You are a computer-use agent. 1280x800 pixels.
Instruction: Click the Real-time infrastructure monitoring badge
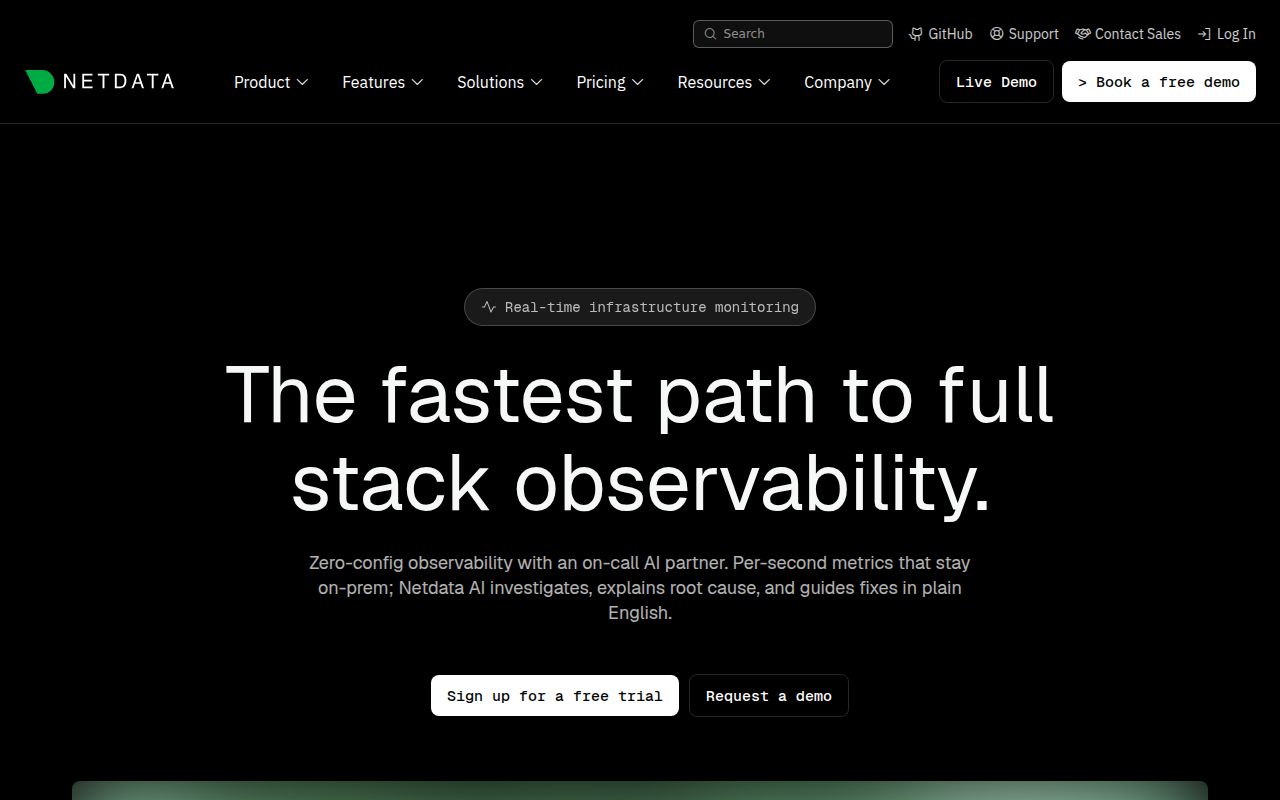click(640, 307)
